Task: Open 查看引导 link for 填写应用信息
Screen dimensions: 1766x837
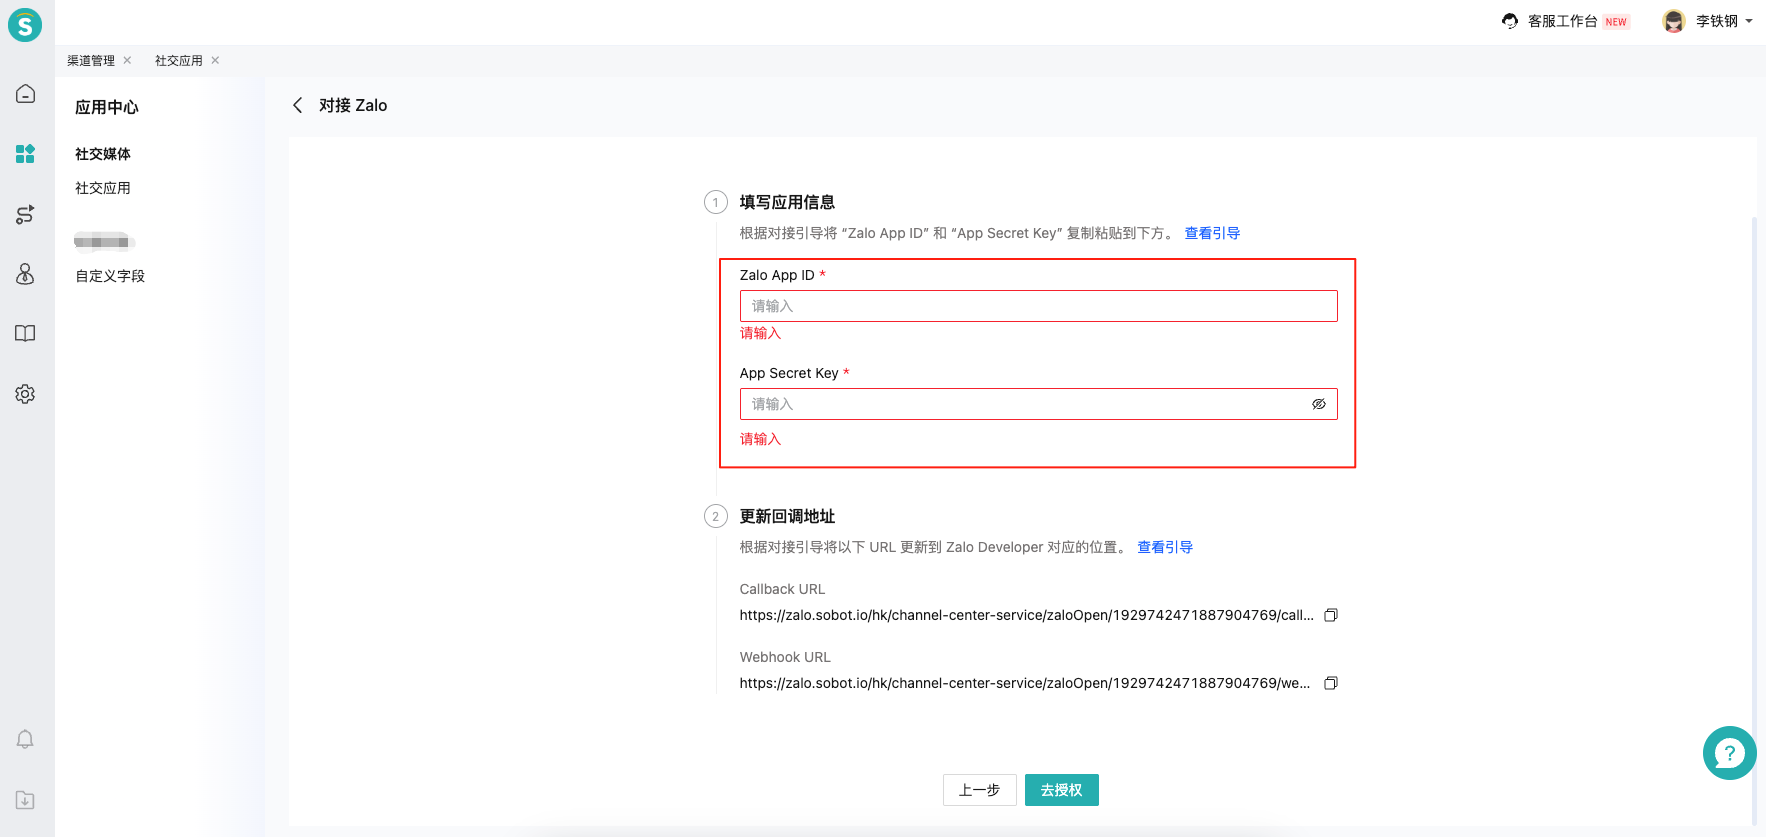Action: tap(1212, 233)
